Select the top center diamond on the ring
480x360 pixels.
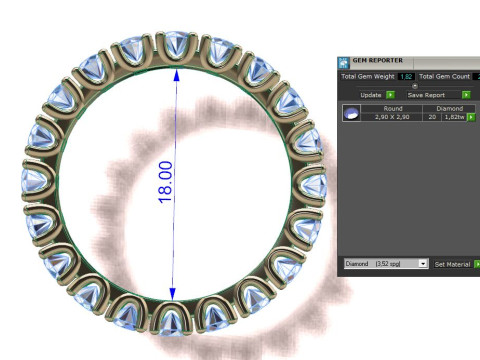pyautogui.click(x=177, y=45)
